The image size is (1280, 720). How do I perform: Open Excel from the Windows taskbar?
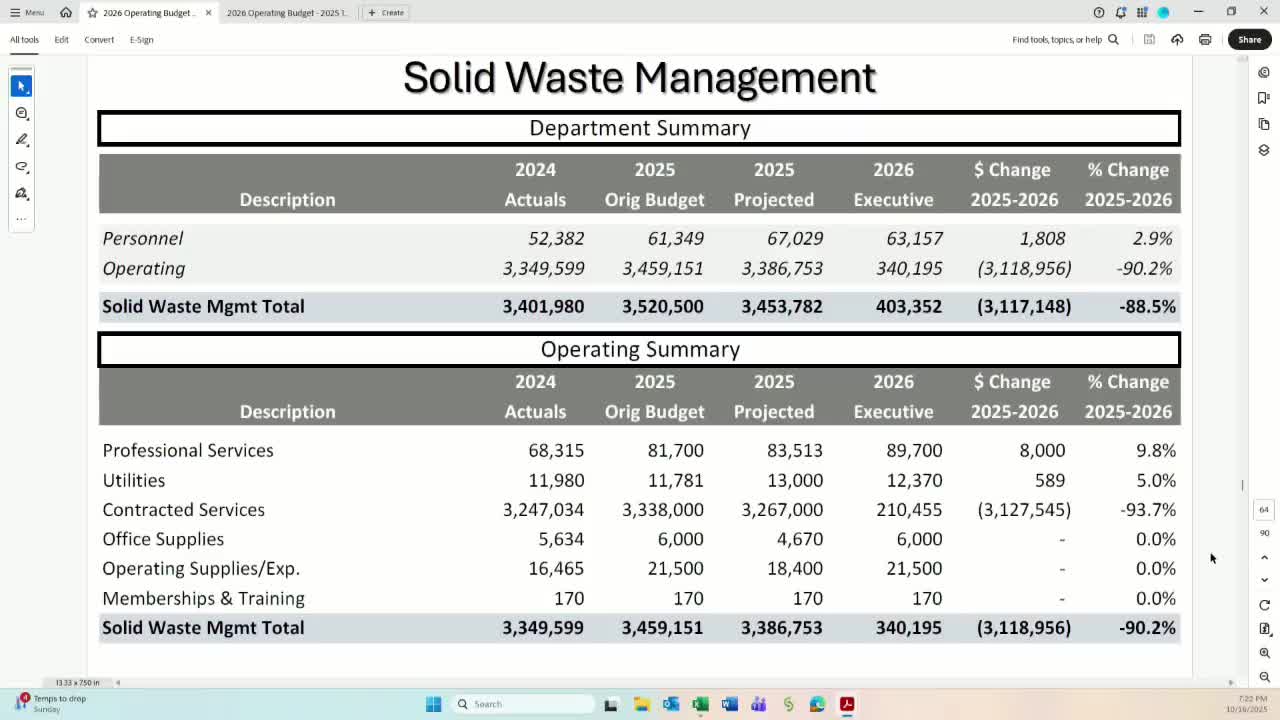(x=700, y=704)
